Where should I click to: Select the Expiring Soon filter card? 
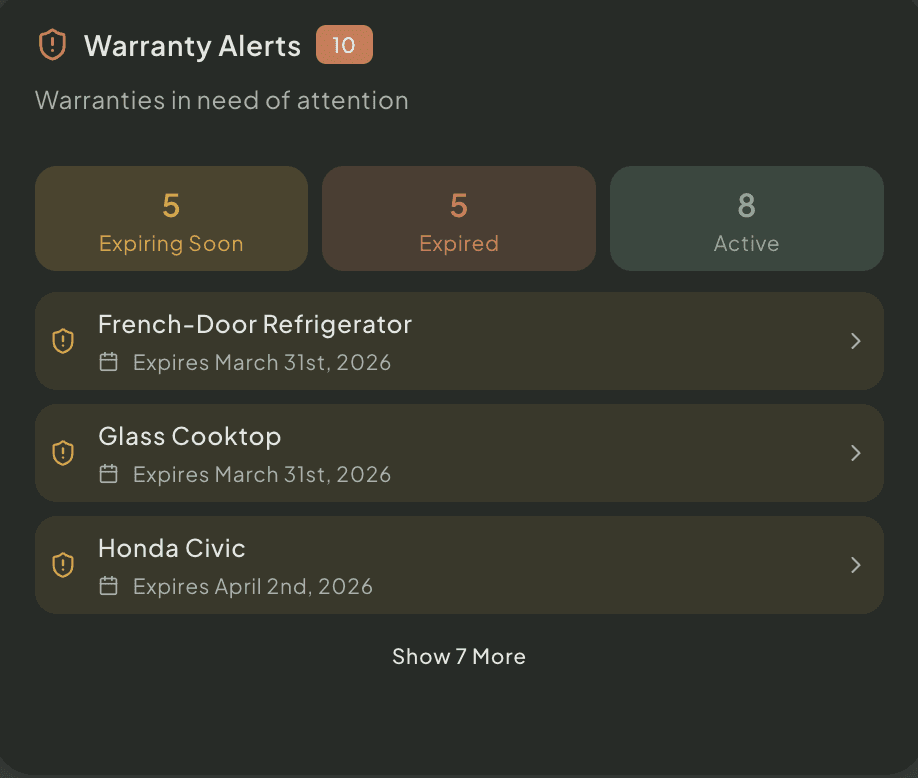(x=171, y=218)
